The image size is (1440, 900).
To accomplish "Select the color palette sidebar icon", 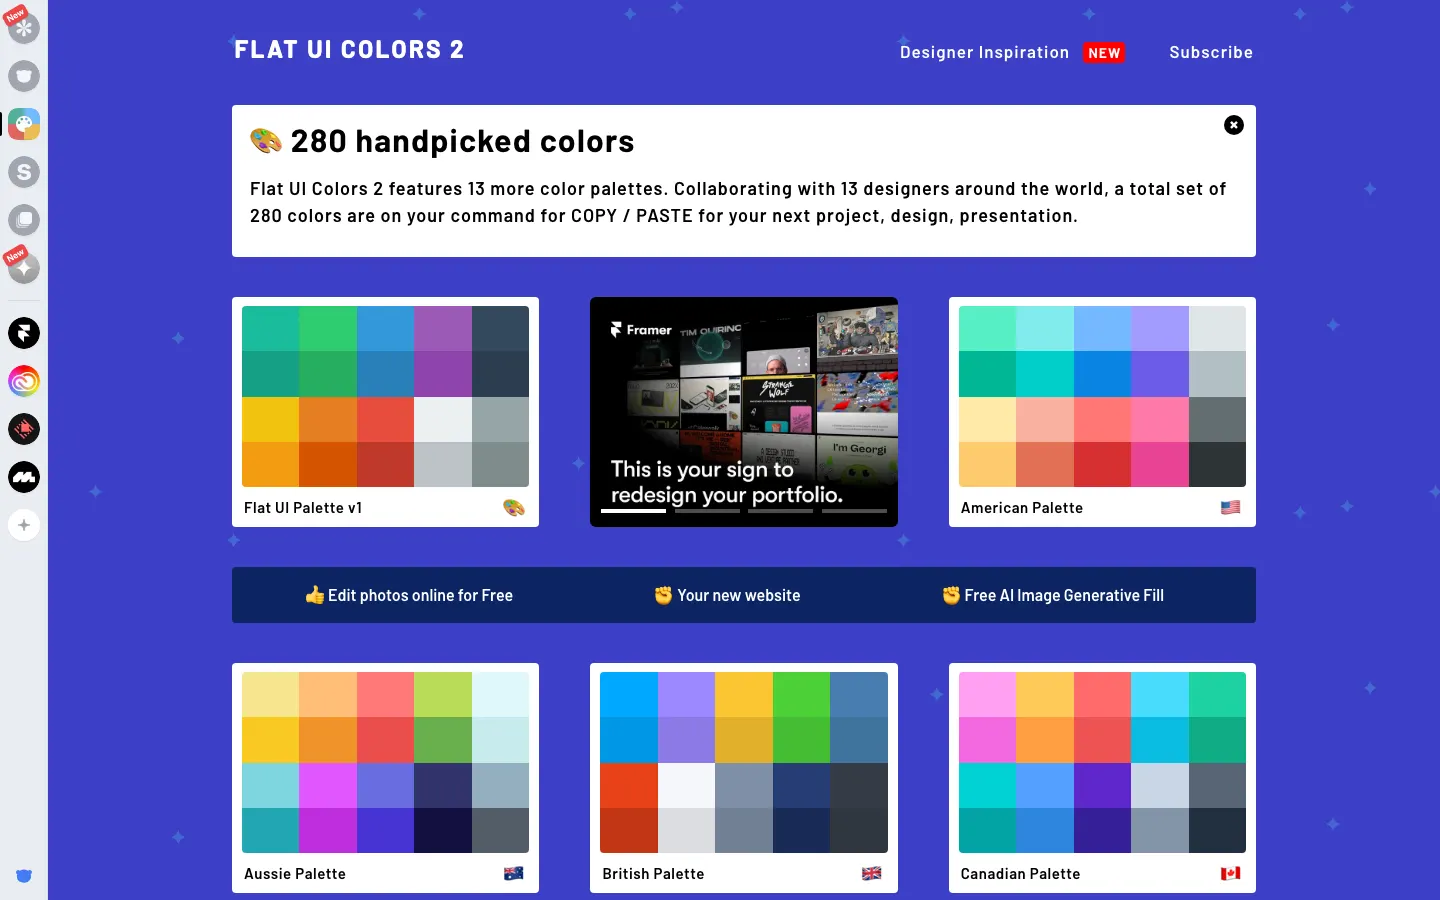I will pos(24,124).
